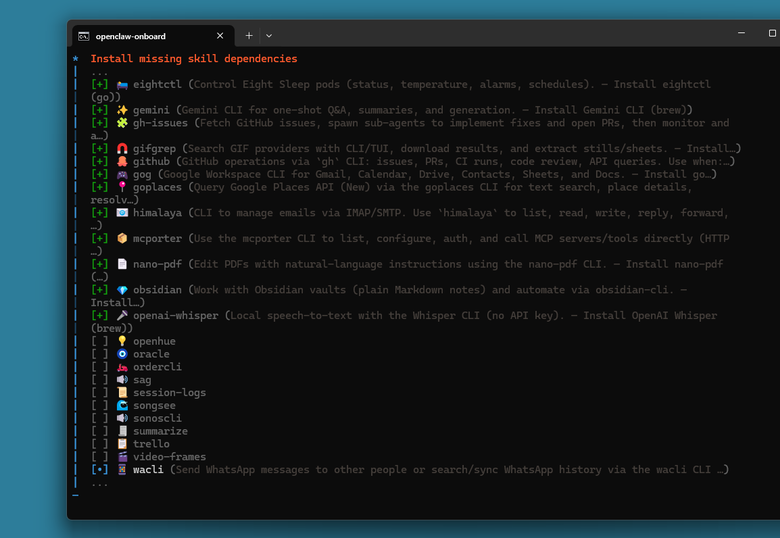The width and height of the screenshot is (780, 538).
Task: Open the new tab profile dropdown arrow
Action: tap(269, 36)
